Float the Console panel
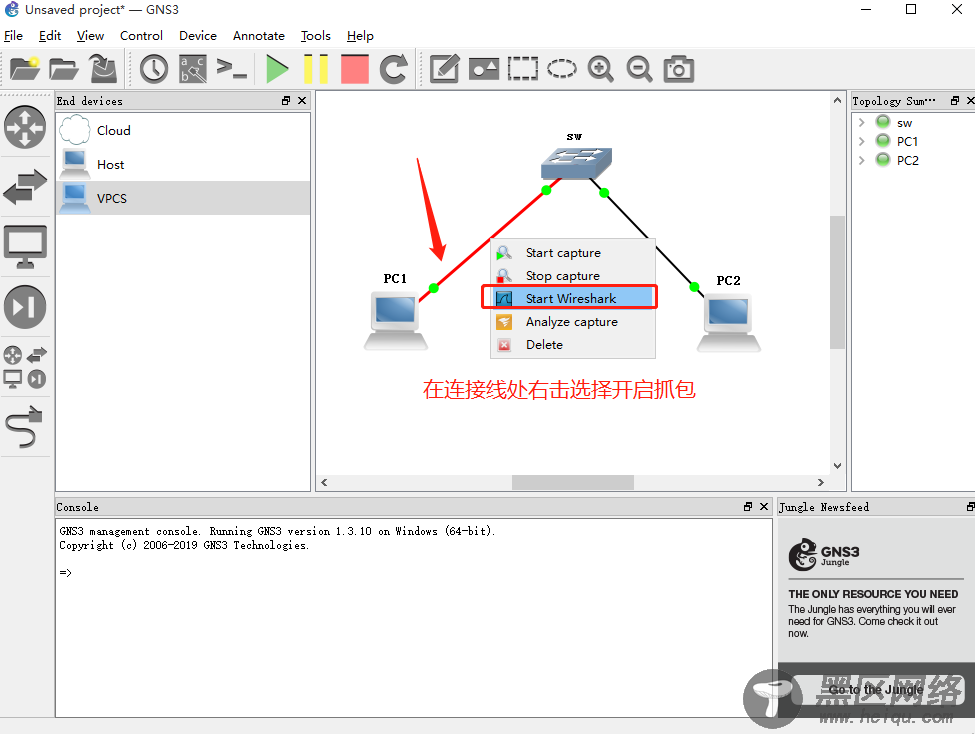 pyautogui.click(x=748, y=507)
